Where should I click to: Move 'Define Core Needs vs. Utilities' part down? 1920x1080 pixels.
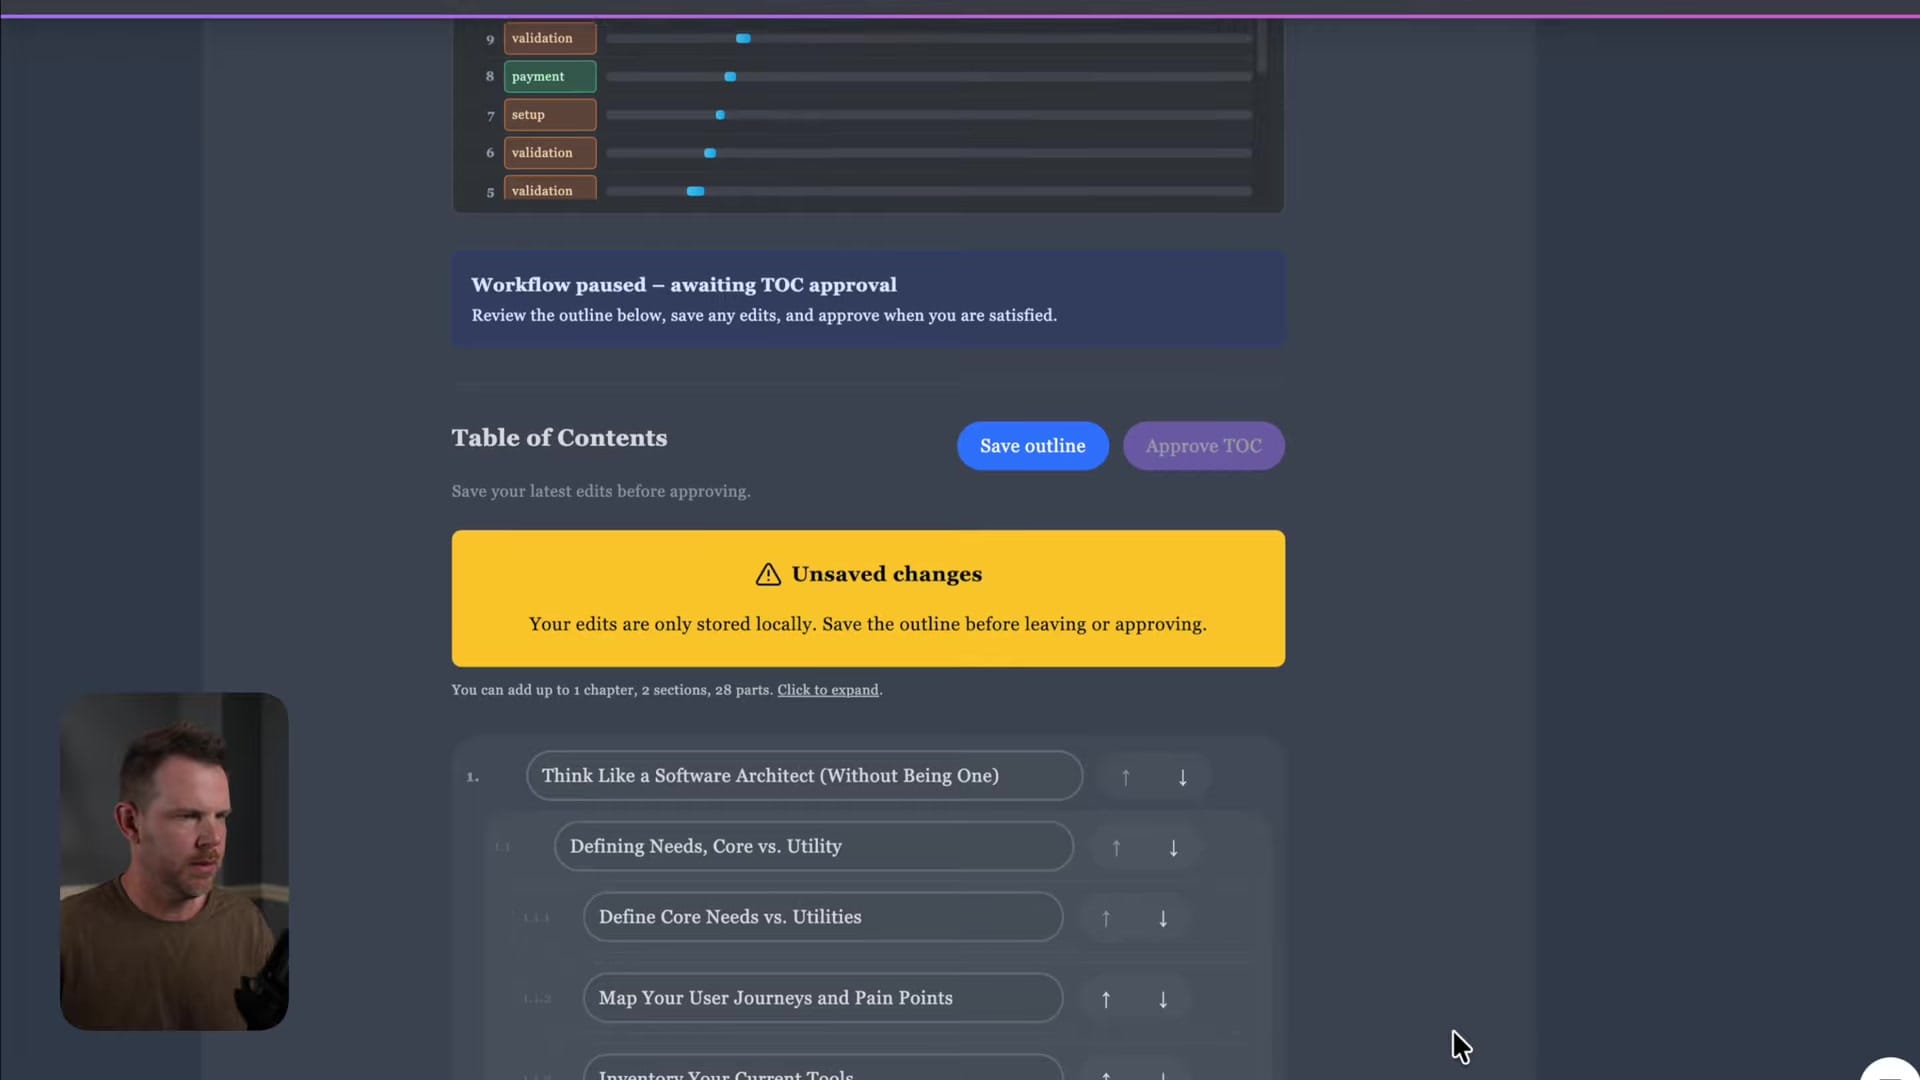coord(1163,918)
